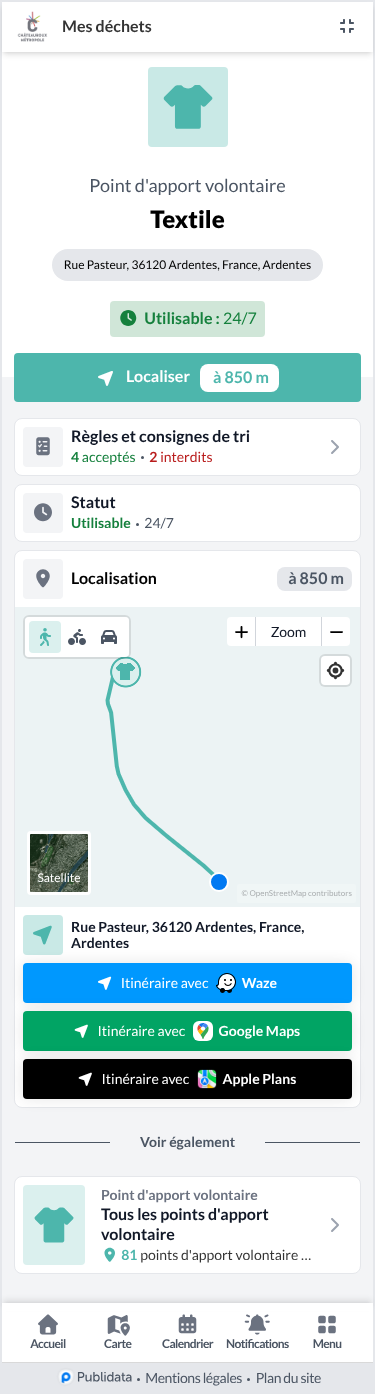The width and height of the screenshot is (375, 1394).
Task: Start itinerary with Waze
Action: point(187,983)
